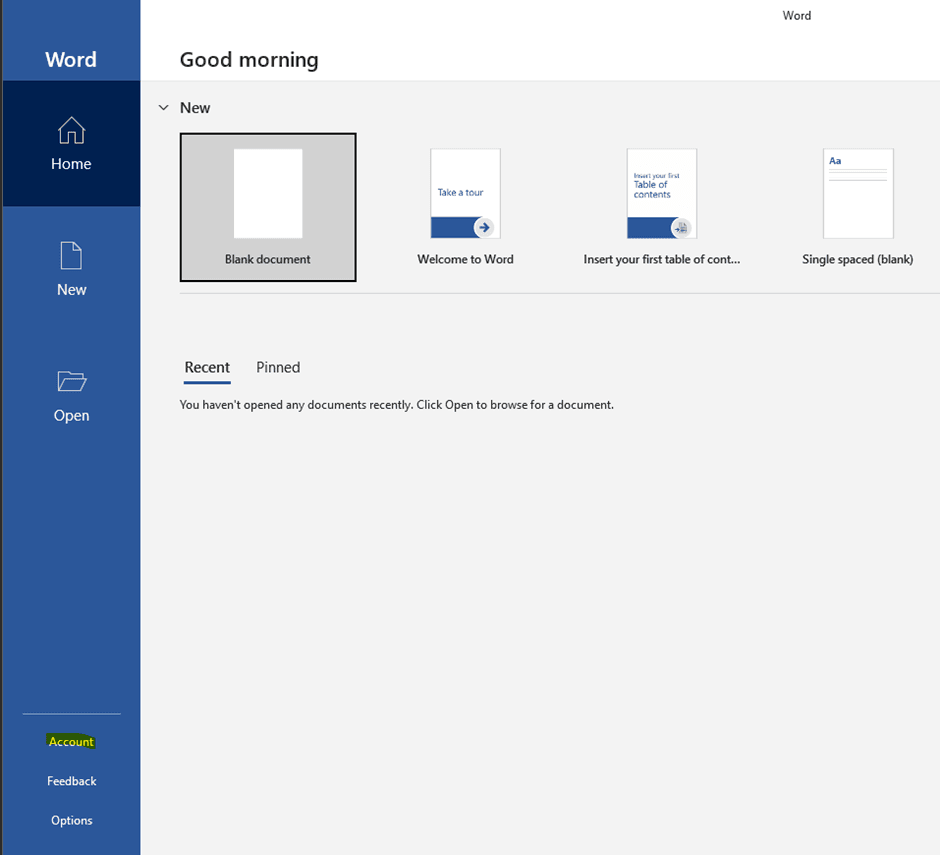
Task: Open Word Options from the sidebar
Action: click(71, 820)
